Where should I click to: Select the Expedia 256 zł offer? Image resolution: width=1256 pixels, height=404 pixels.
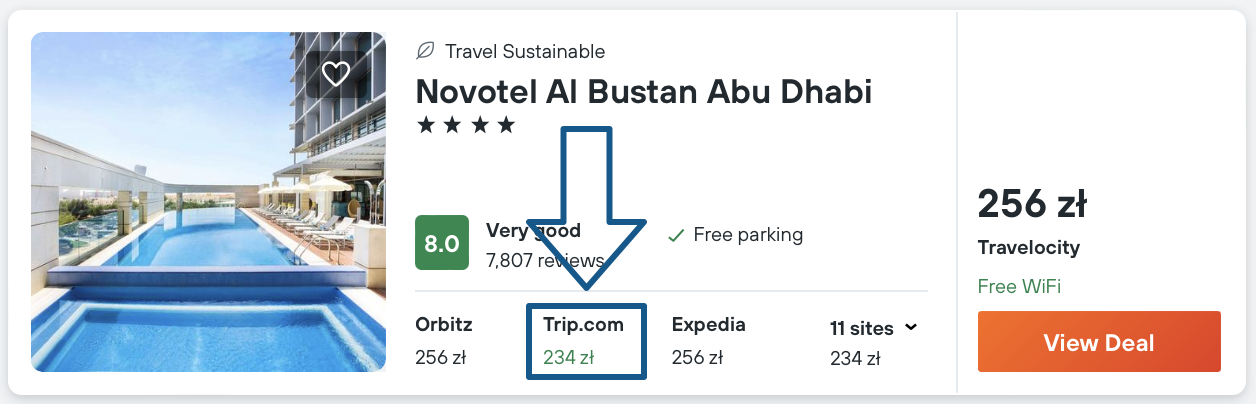point(709,341)
